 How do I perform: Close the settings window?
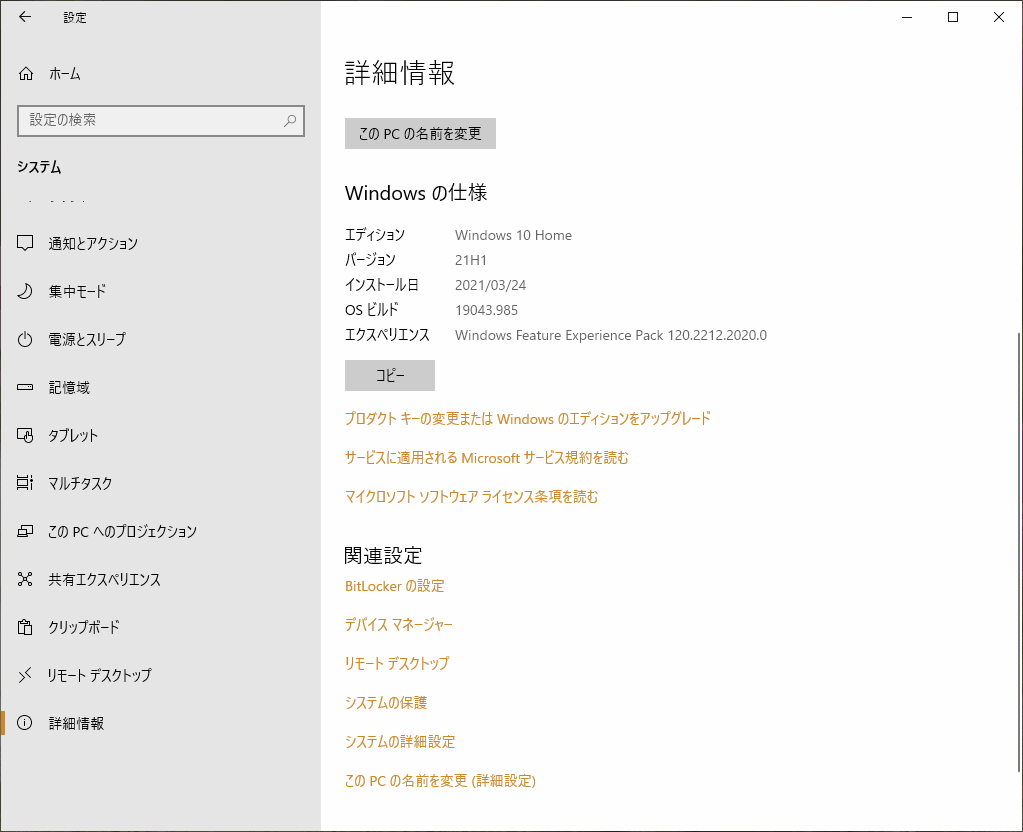pos(998,17)
